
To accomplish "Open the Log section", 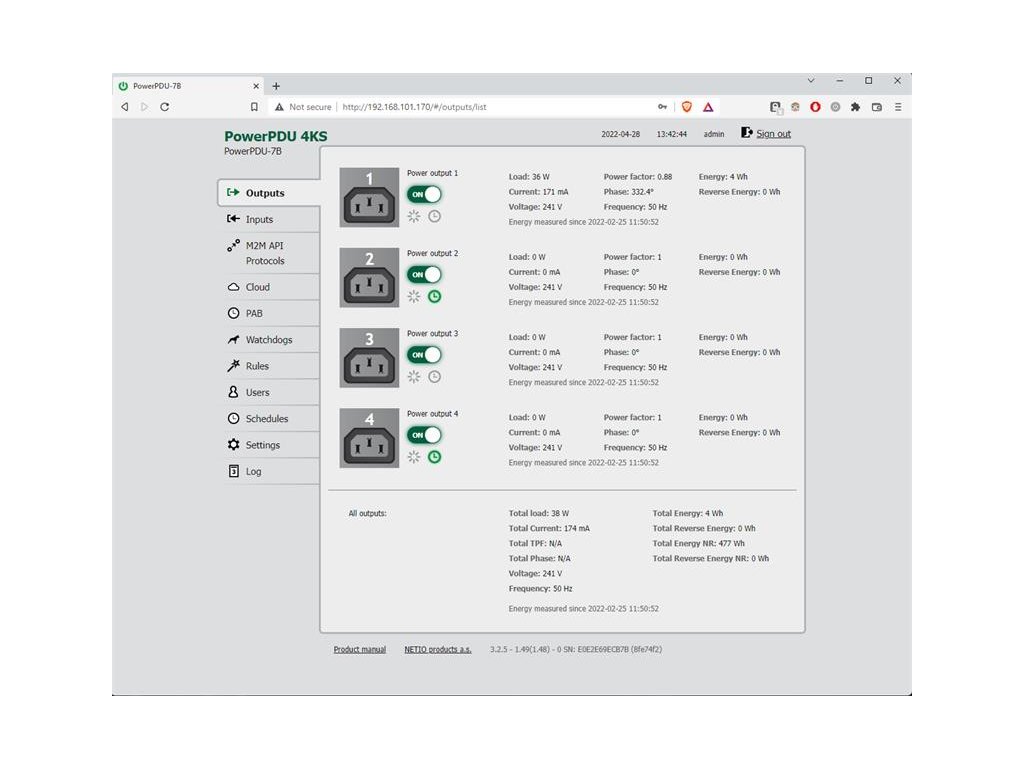I will pos(269,472).
